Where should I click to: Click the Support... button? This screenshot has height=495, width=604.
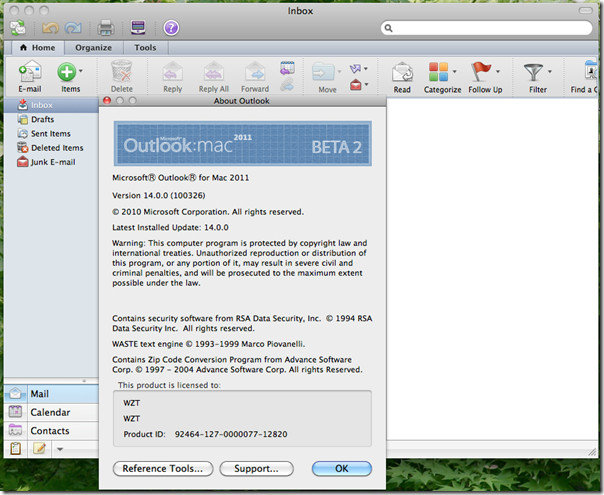256,468
